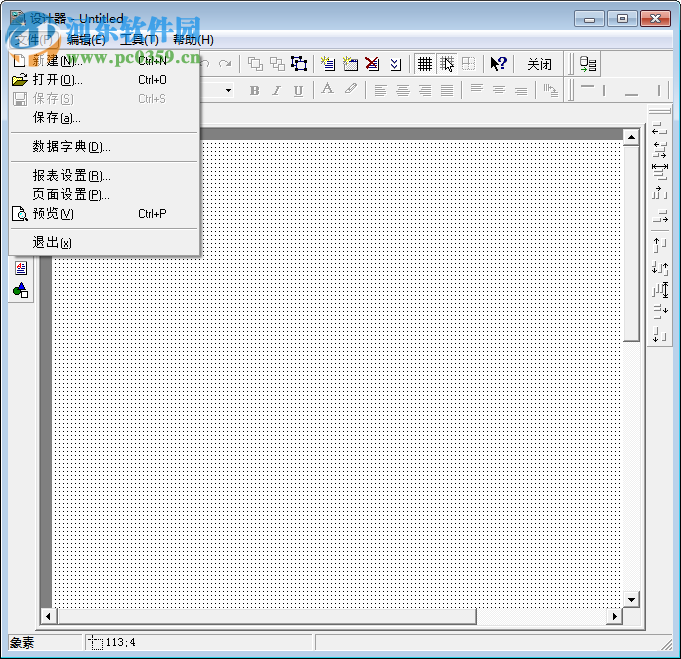The image size is (681, 659).
Task: Click the horizontal scrollbar right arrow
Action: (614, 616)
